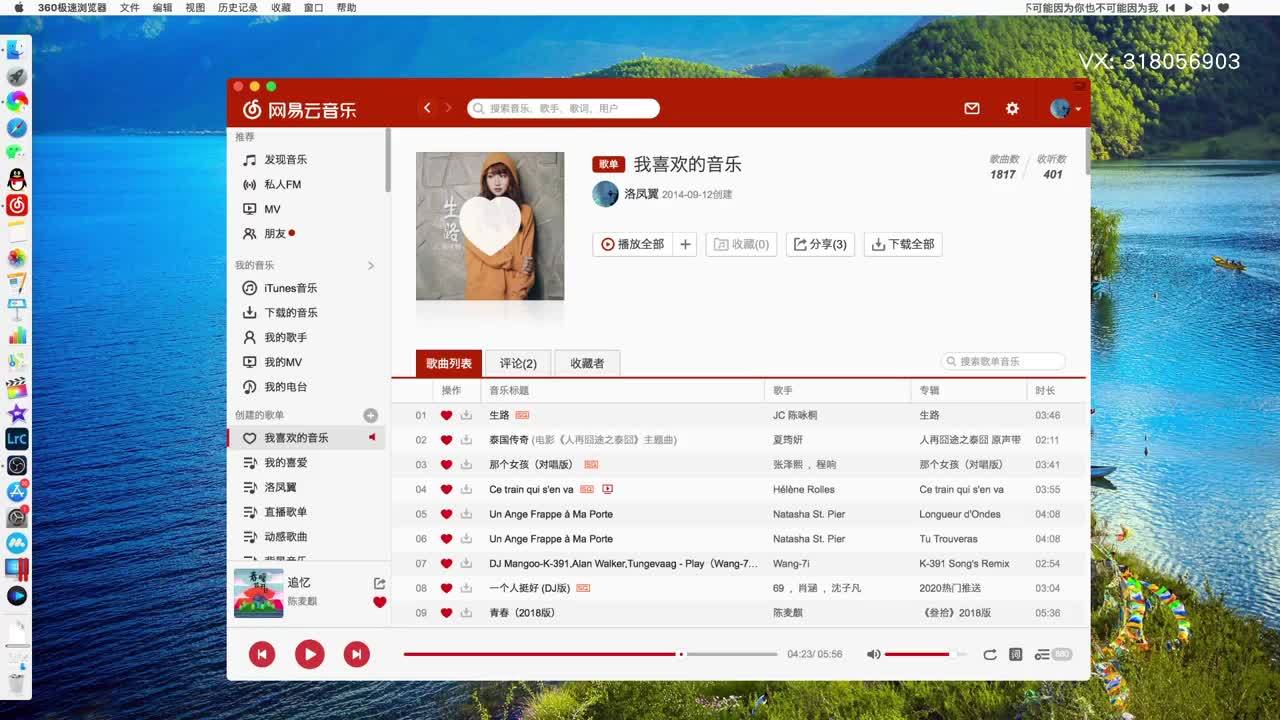This screenshot has width=1280, height=720.
Task: Click the 下载全部 button
Action: 902,244
